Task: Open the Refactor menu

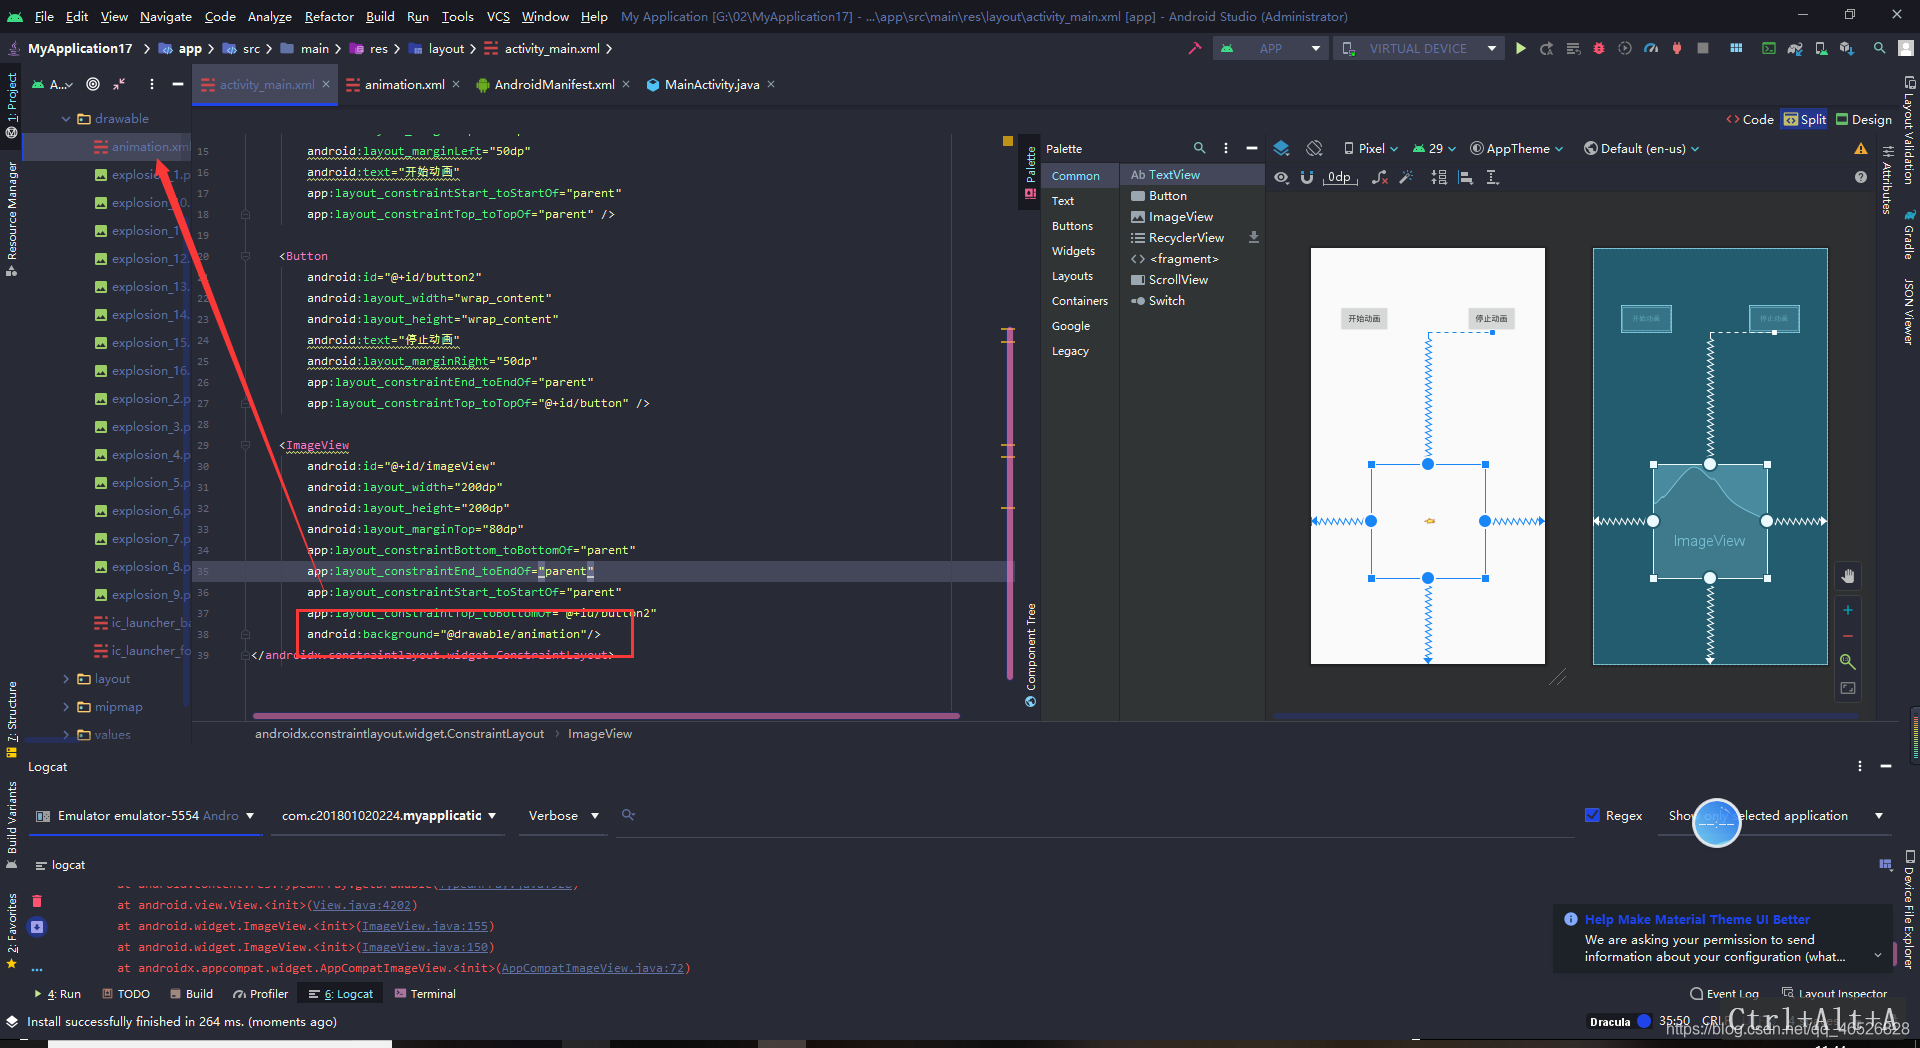Action: coord(329,16)
